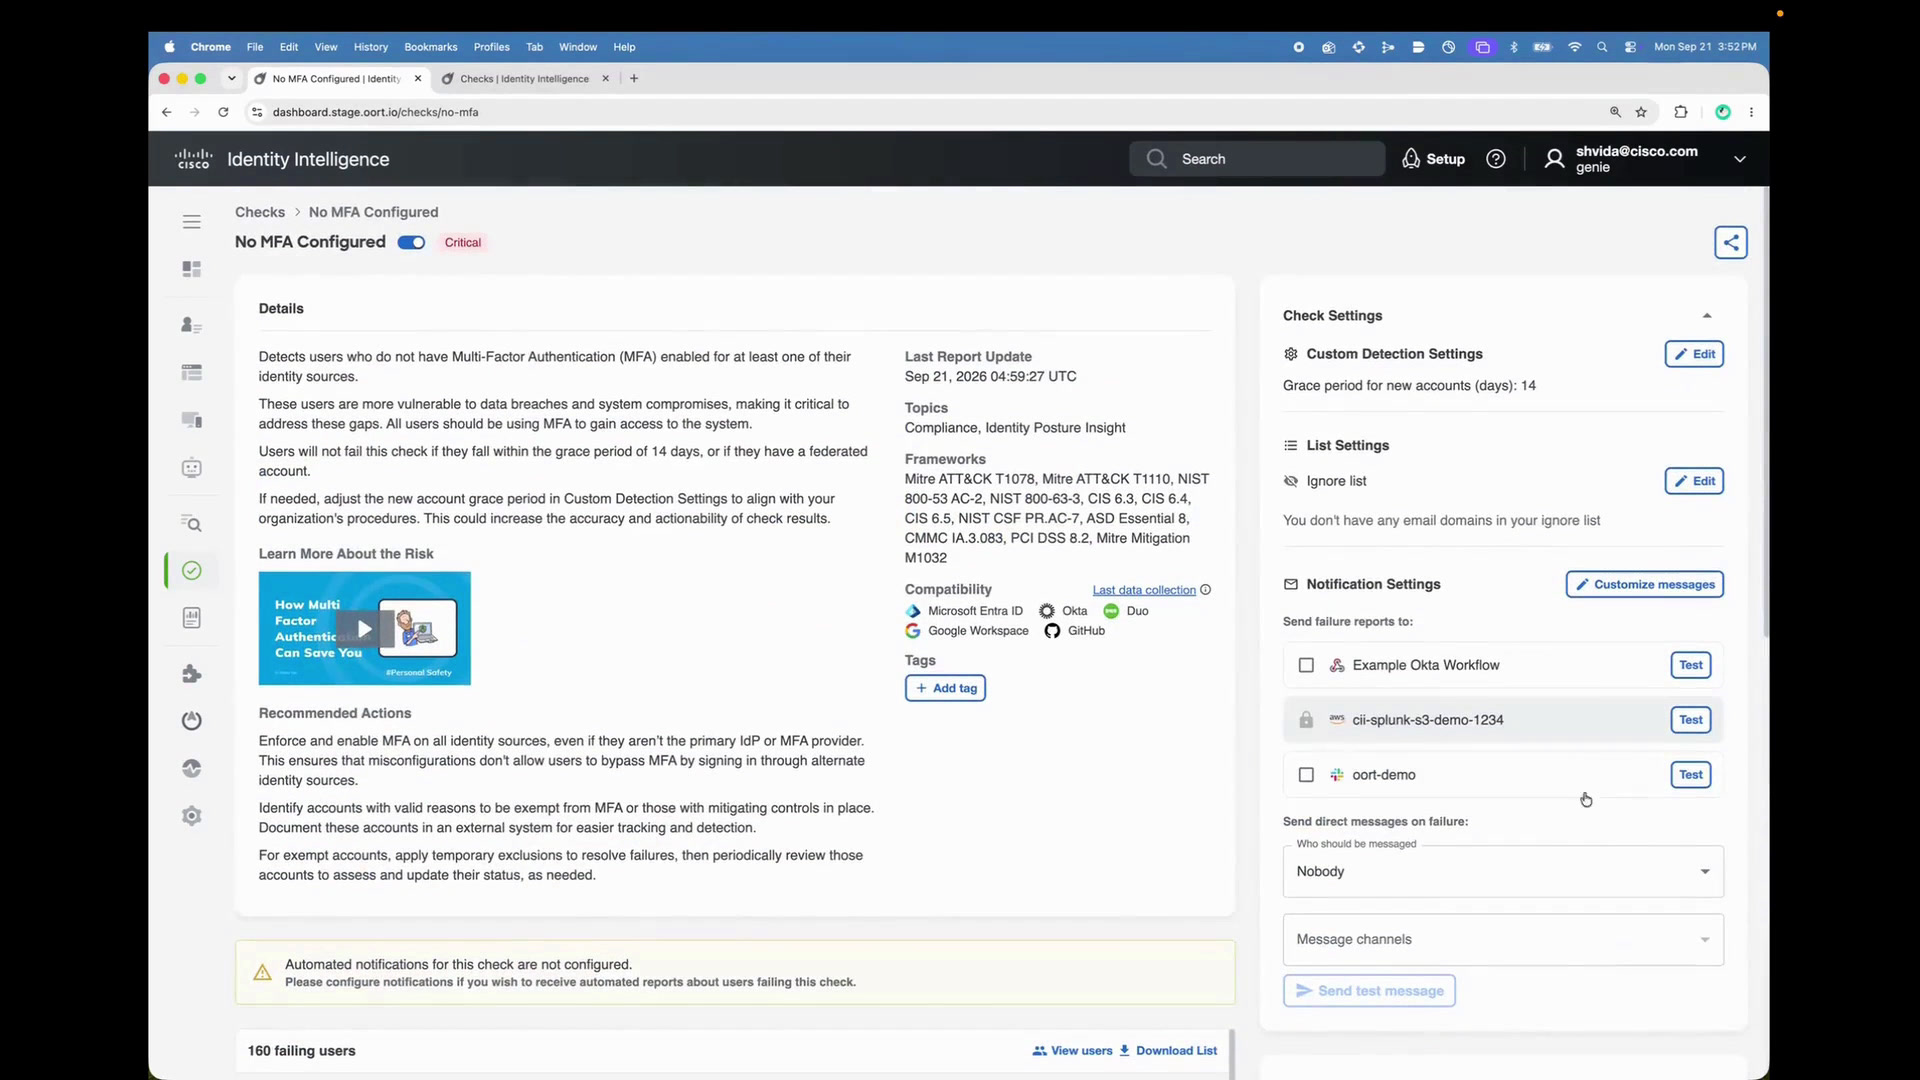Viewport: 1920px width, 1080px height.
Task: Select the Checks checkmark sidebar icon
Action: 192,570
